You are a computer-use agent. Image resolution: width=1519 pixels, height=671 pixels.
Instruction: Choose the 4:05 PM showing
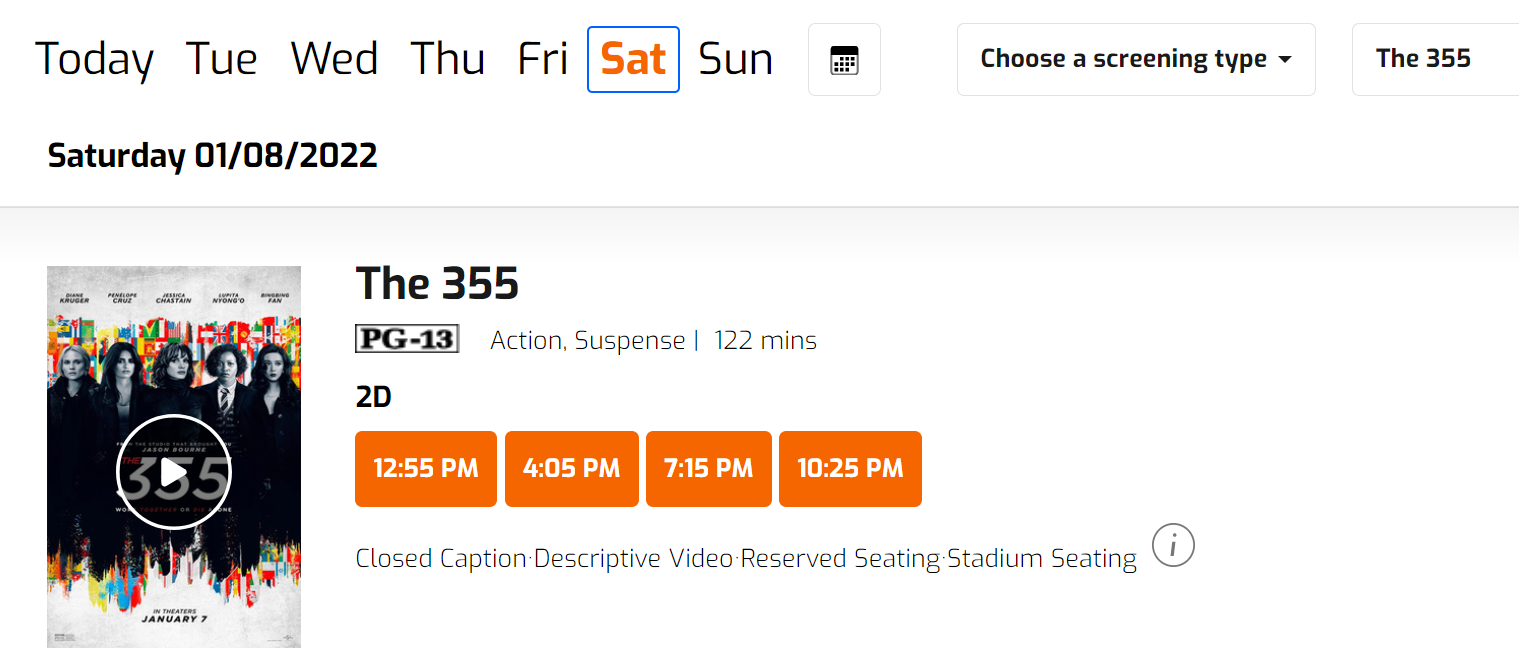(572, 469)
